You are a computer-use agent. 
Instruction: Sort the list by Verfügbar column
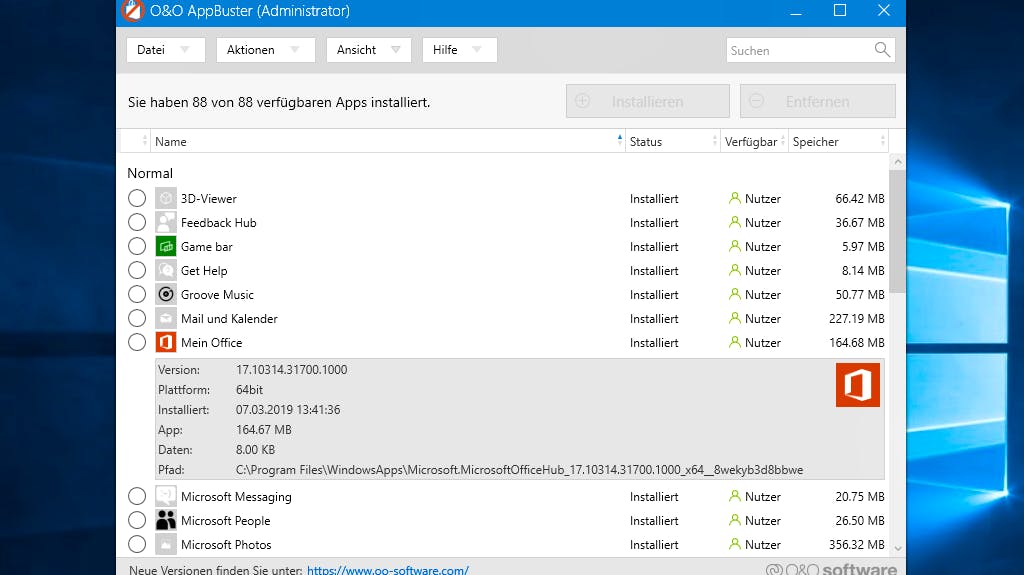point(754,141)
